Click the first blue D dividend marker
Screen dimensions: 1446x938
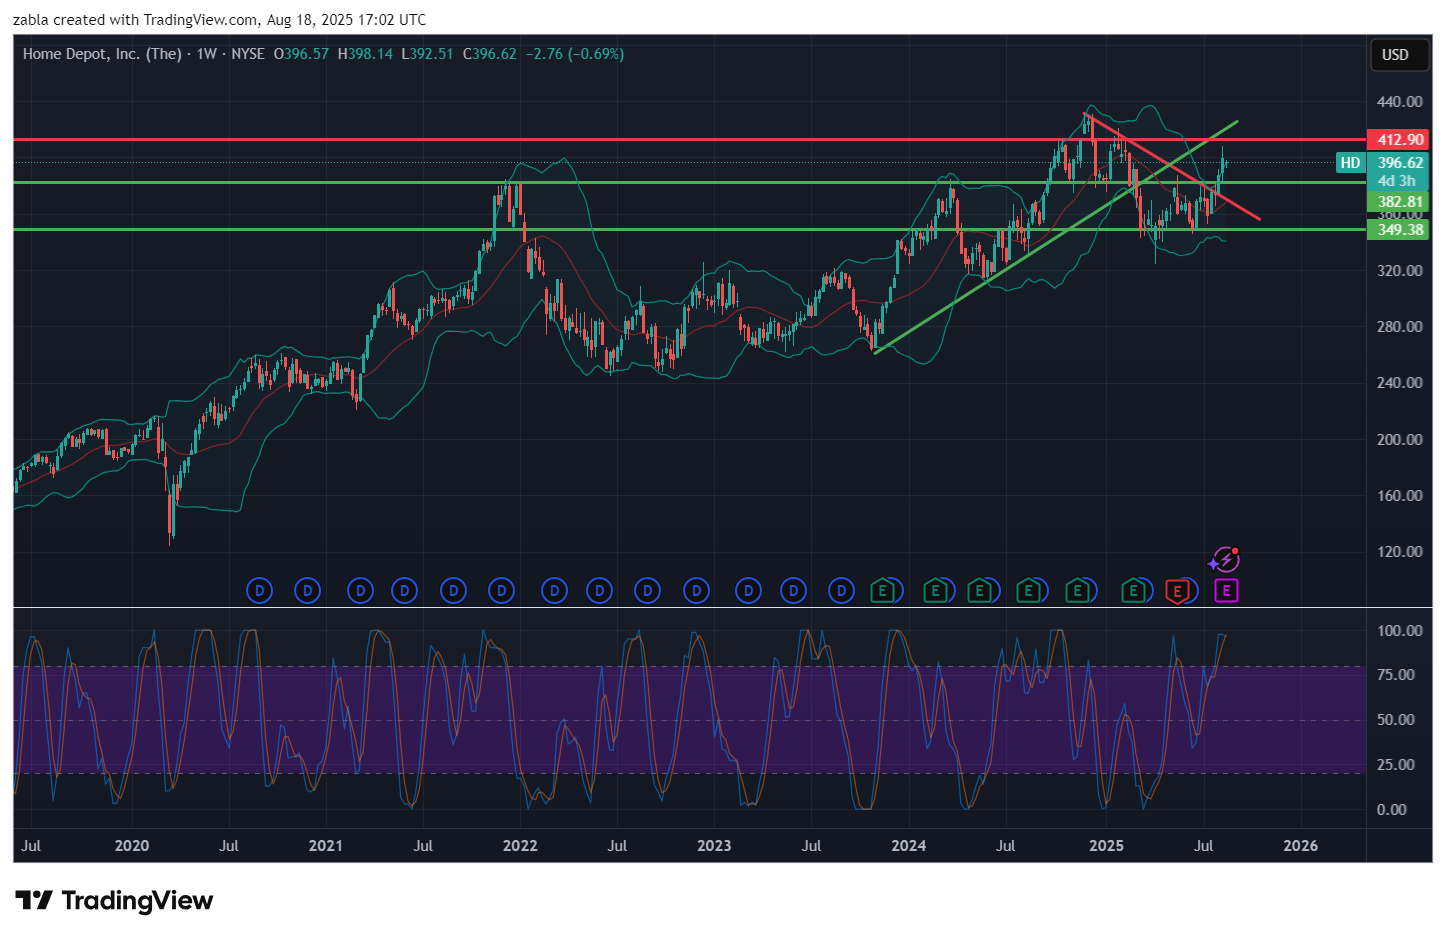pyautogui.click(x=259, y=591)
